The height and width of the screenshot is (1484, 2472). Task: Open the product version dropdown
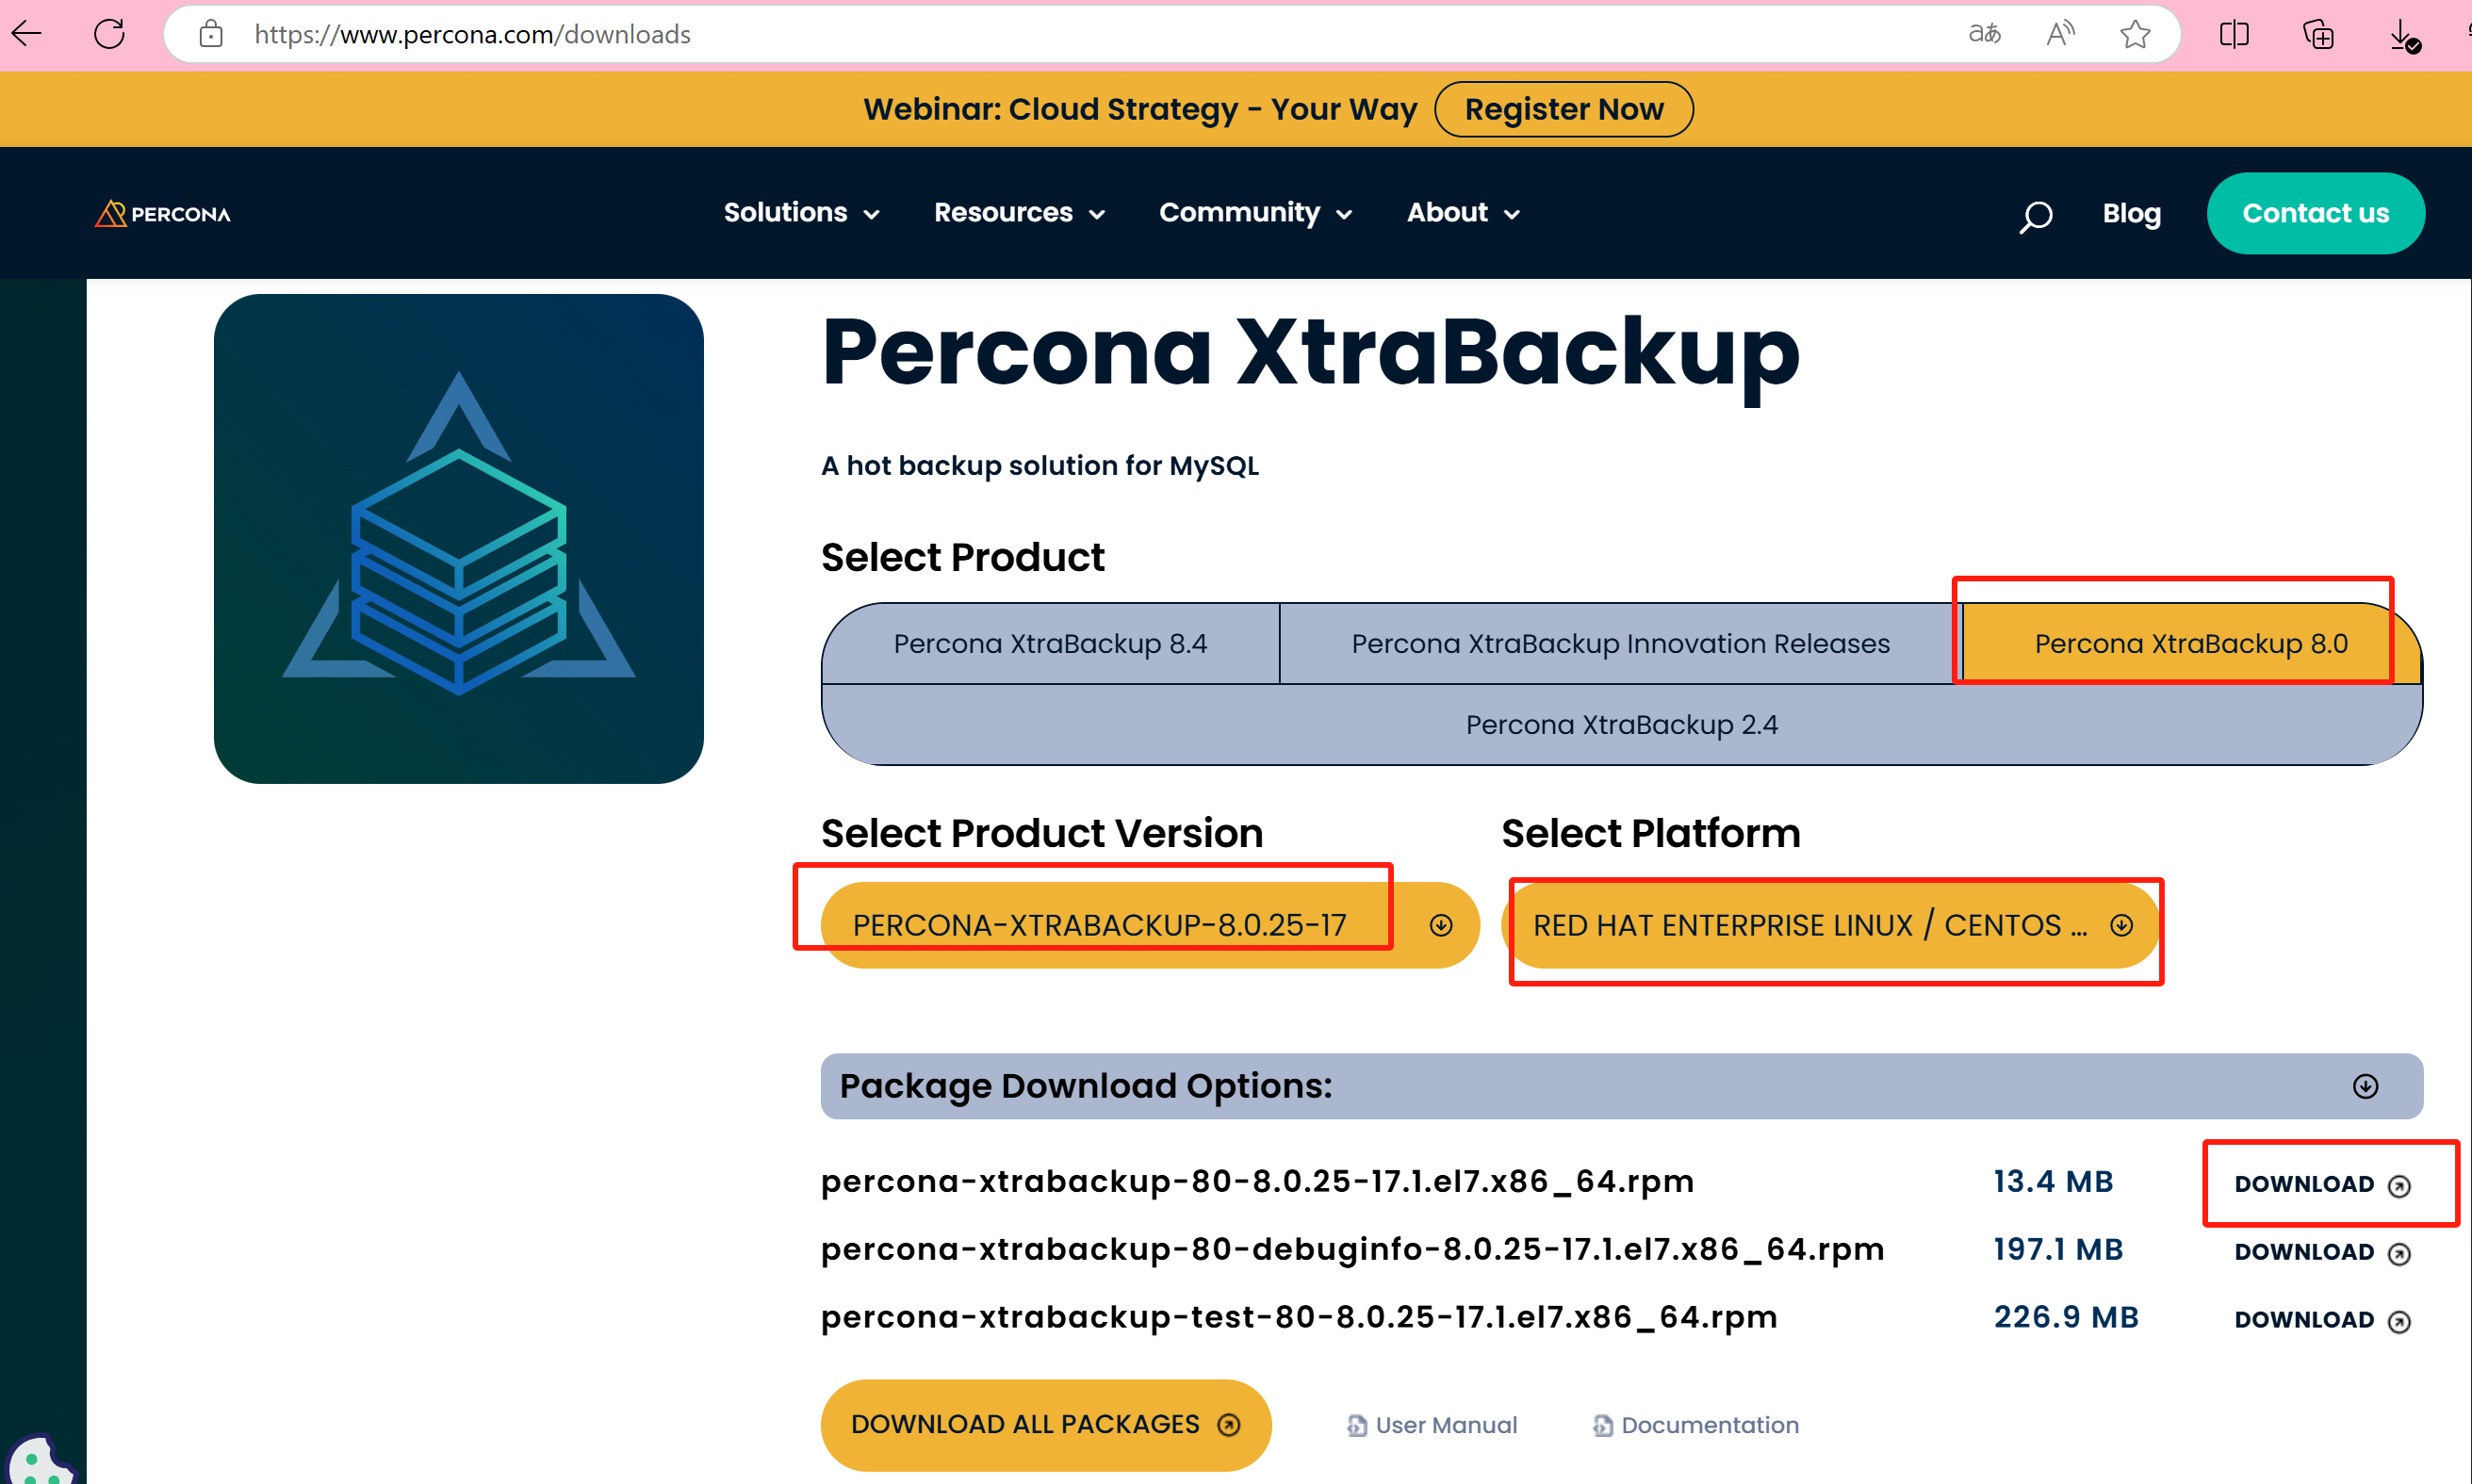tap(1148, 925)
